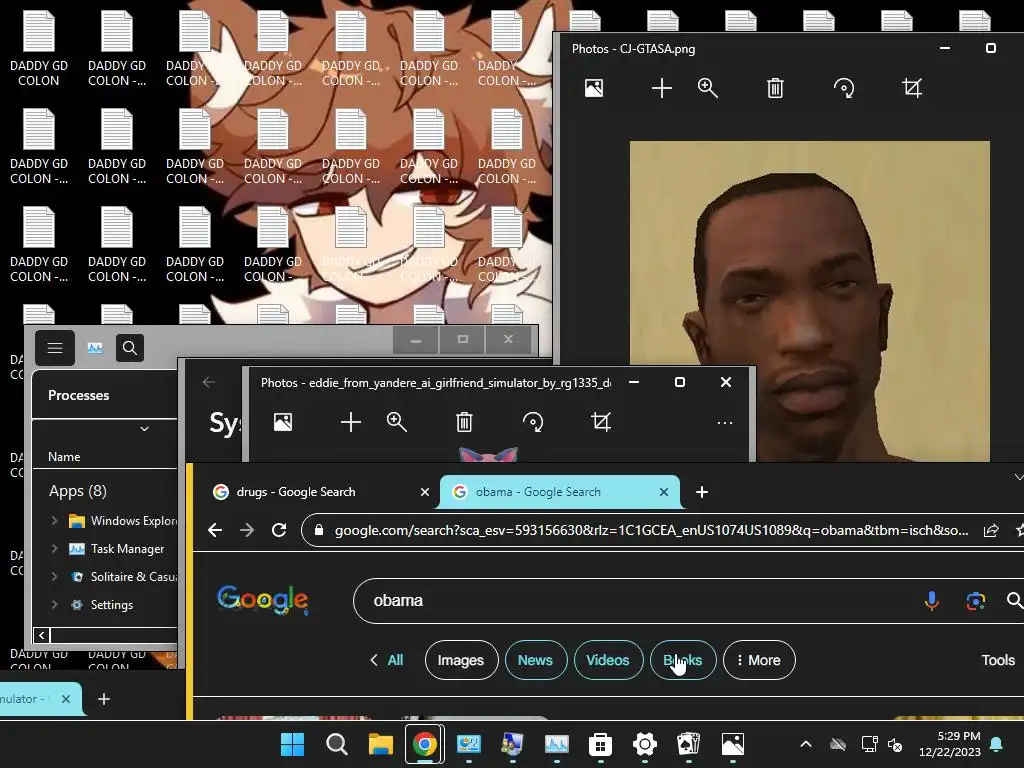The width and height of the screenshot is (1024, 768).
Task: Open a new Chrome tab
Action: [x=702, y=492]
